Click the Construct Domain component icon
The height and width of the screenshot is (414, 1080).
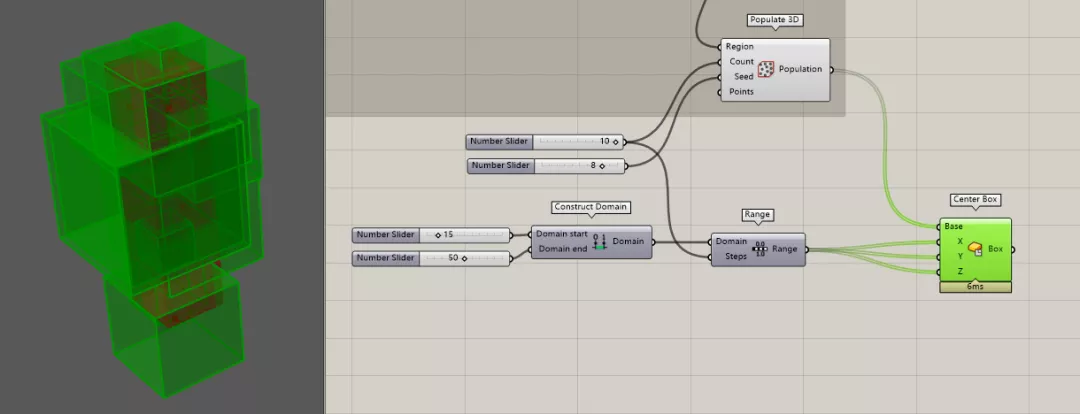(600, 241)
